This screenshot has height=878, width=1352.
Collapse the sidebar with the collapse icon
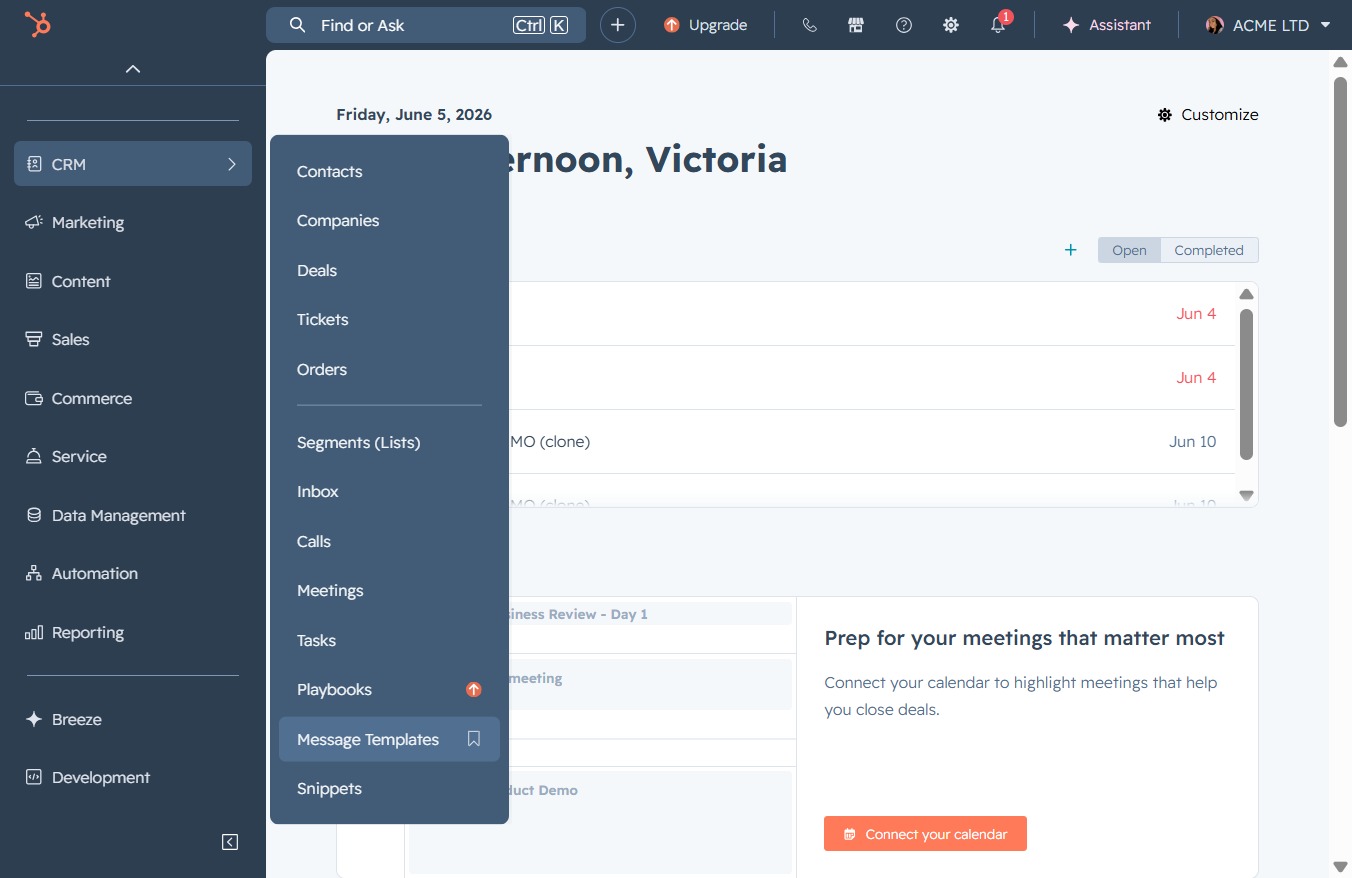point(230,842)
